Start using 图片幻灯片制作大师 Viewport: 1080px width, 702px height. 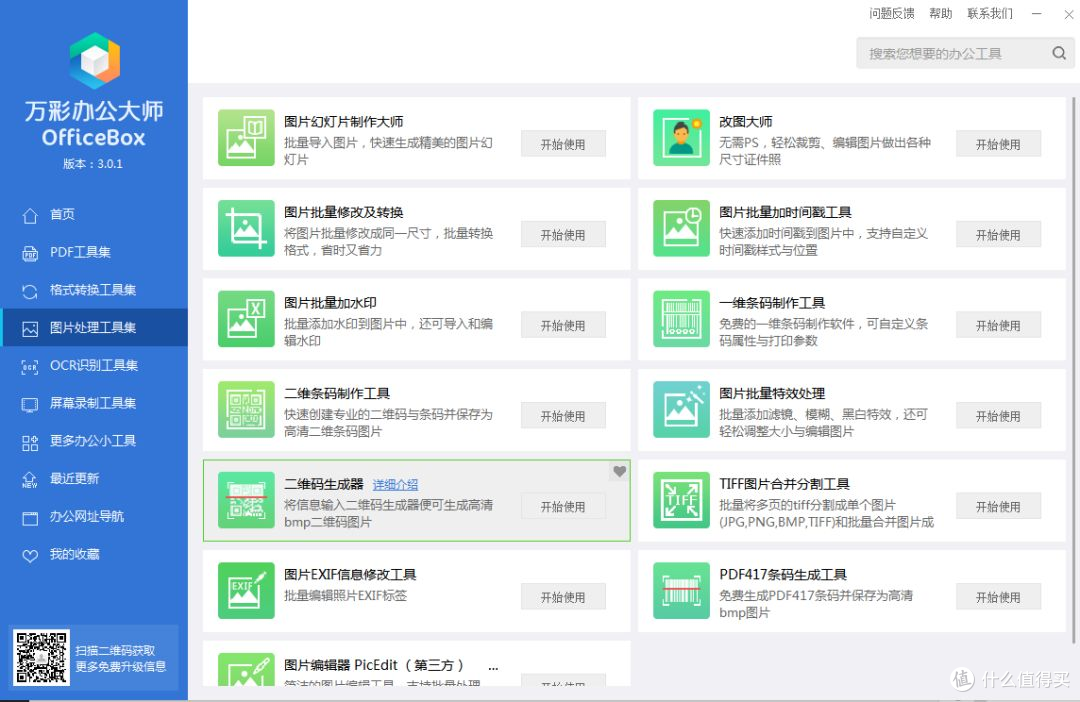(x=563, y=144)
